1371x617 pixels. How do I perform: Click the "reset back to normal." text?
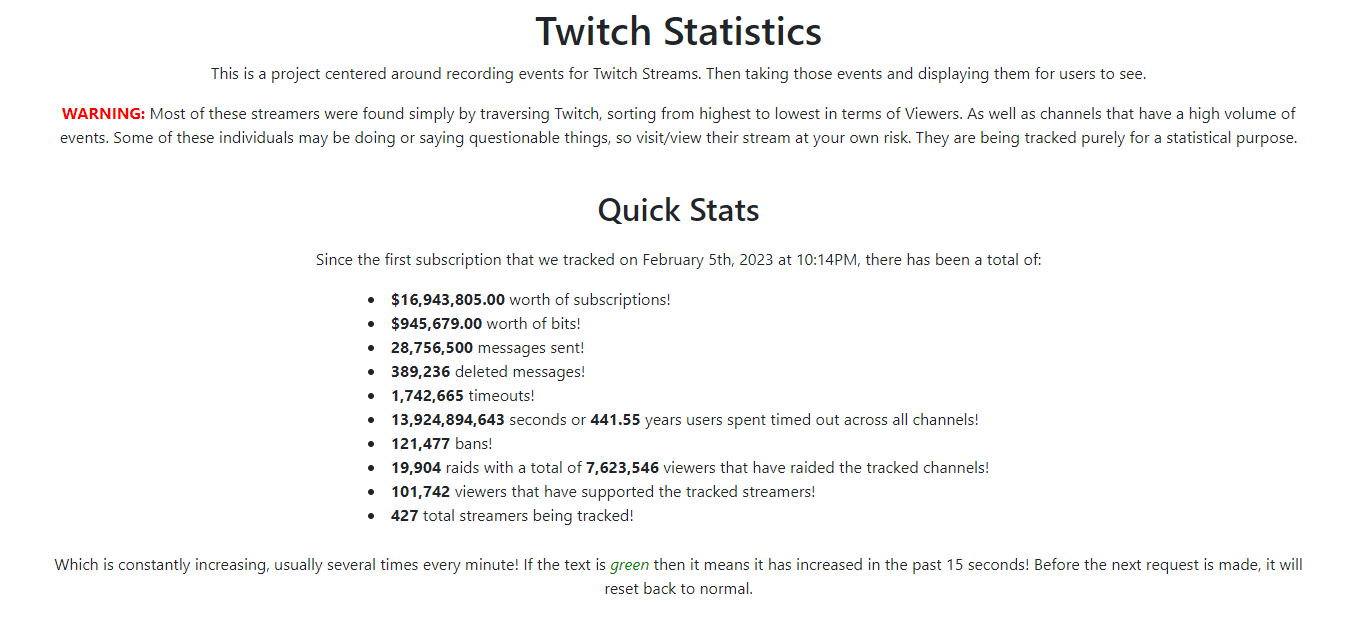click(678, 589)
